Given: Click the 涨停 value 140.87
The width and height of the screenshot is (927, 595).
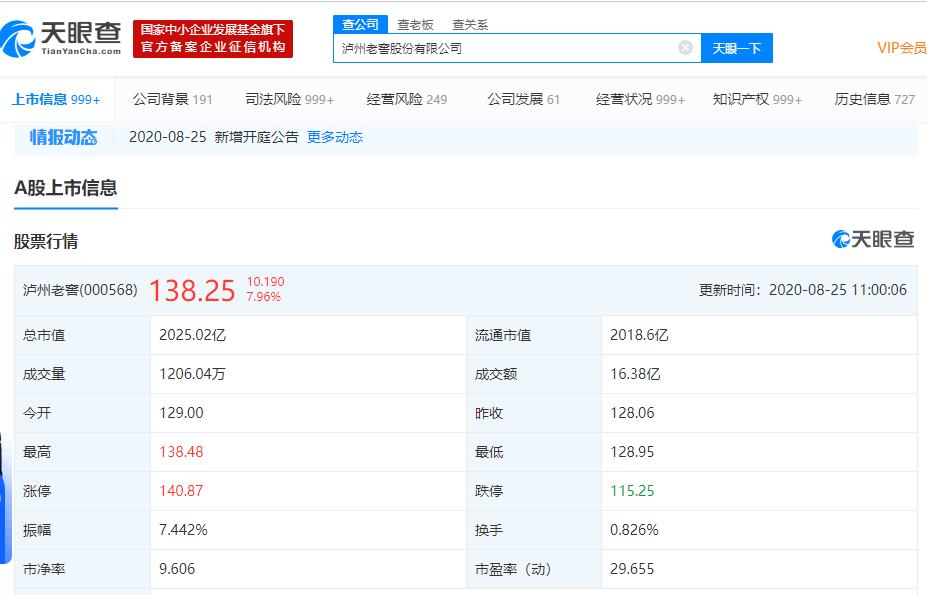Looking at the screenshot, I should [181, 491].
